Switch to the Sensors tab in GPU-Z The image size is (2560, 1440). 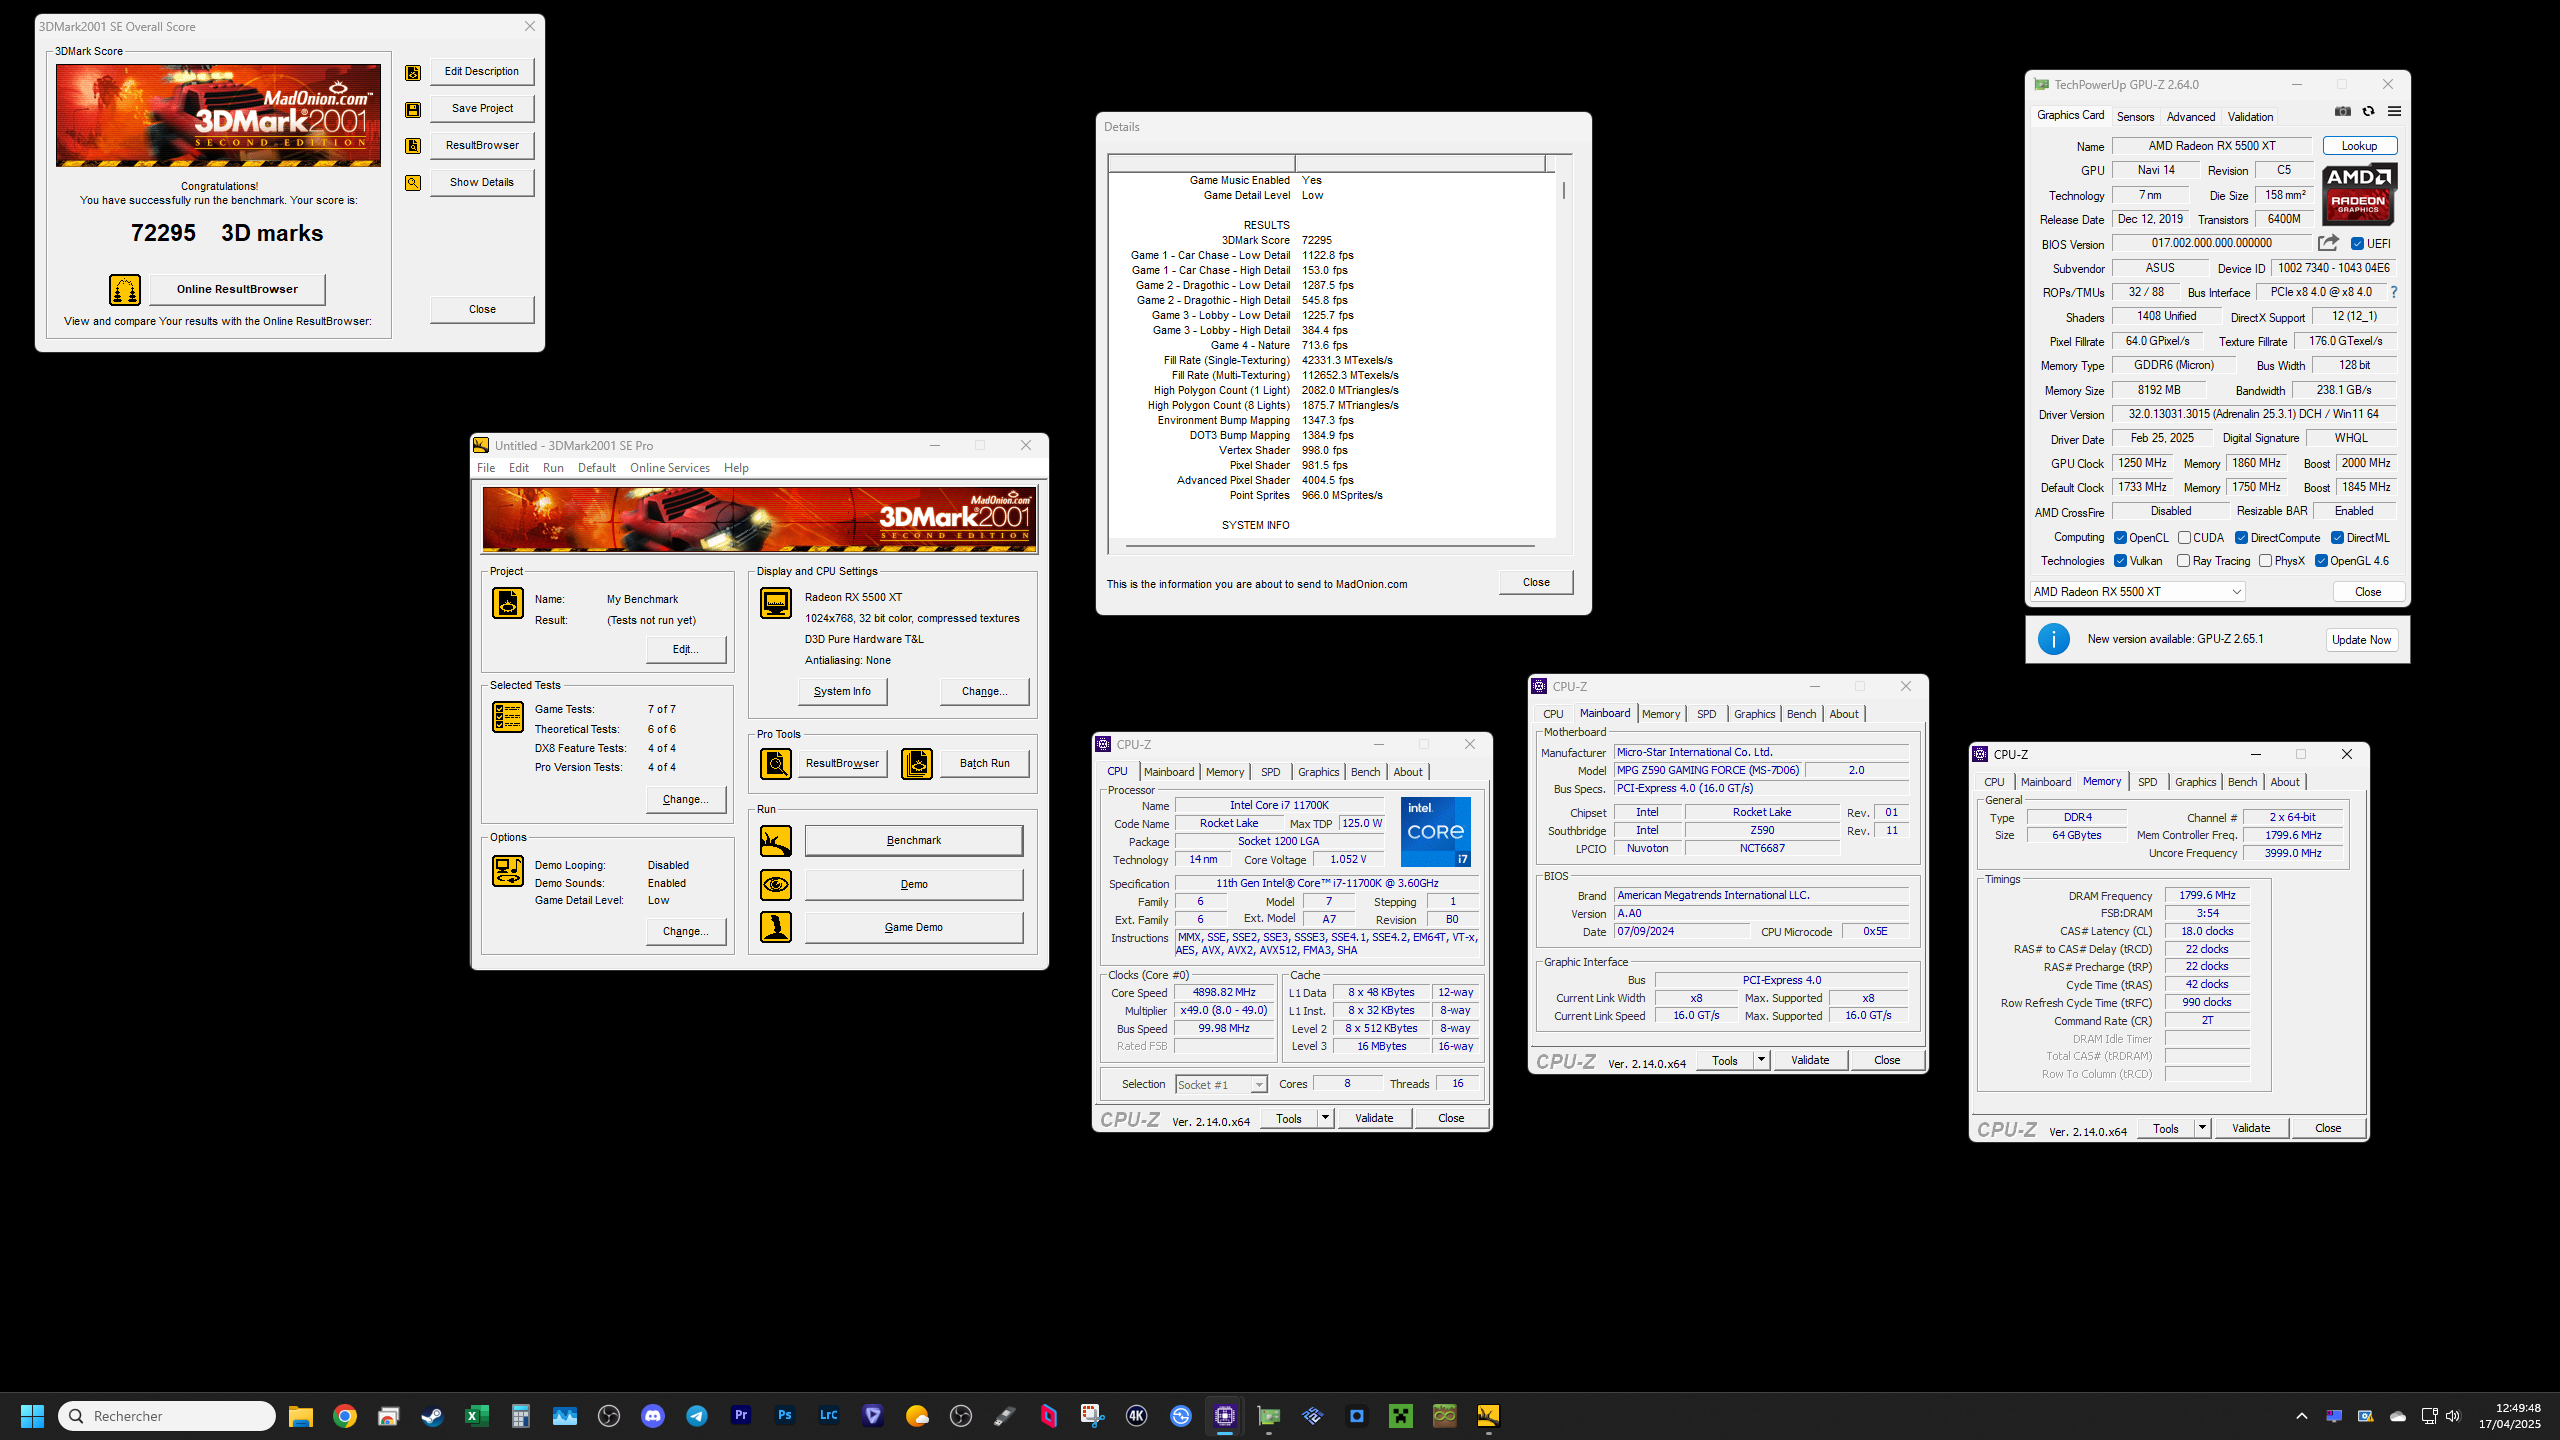pyautogui.click(x=2135, y=117)
